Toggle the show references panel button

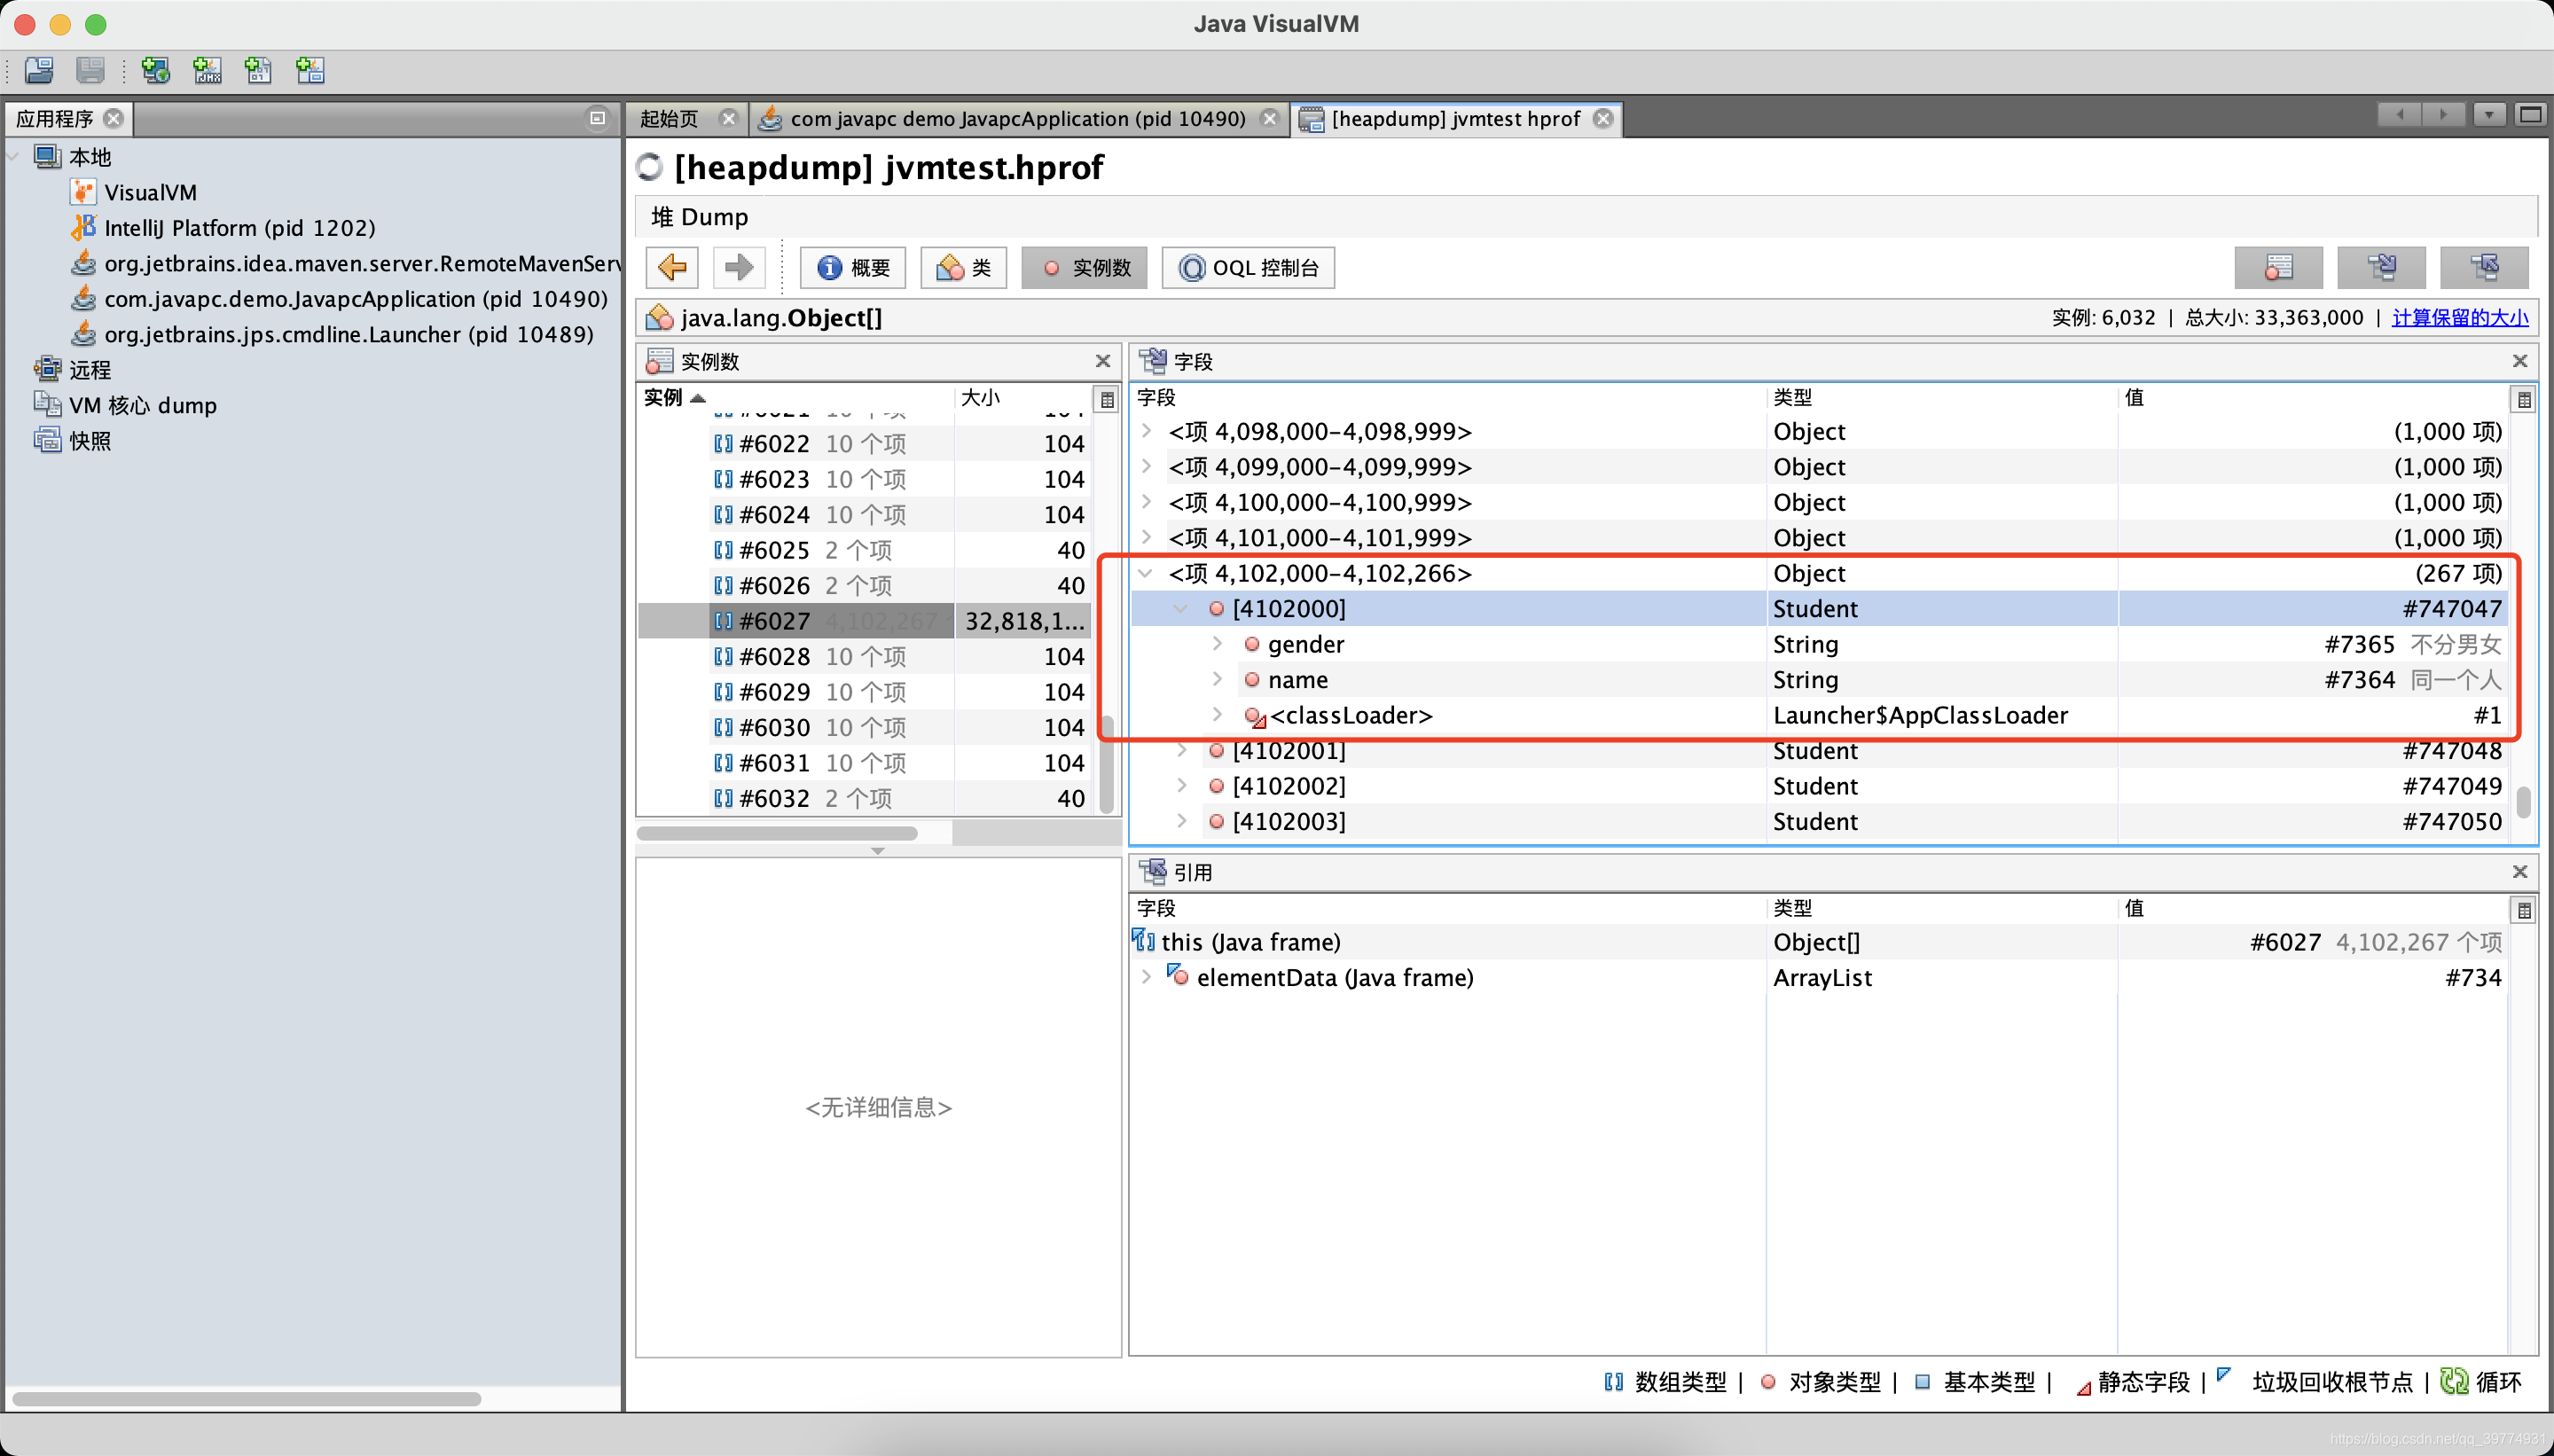(2484, 267)
